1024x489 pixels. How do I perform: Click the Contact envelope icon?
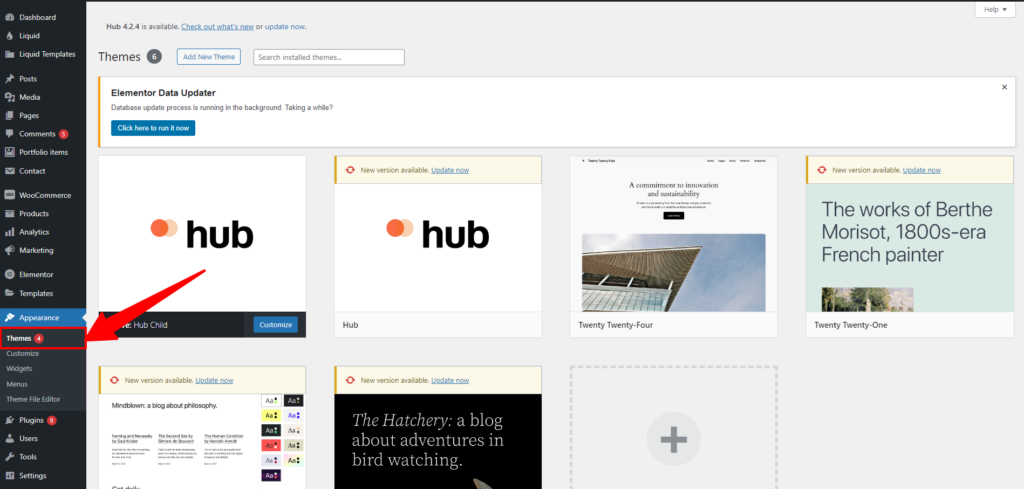click(9, 171)
